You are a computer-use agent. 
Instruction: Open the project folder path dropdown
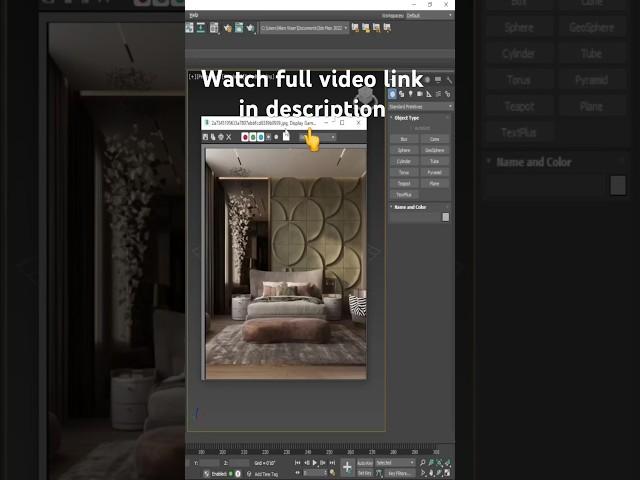[304, 28]
